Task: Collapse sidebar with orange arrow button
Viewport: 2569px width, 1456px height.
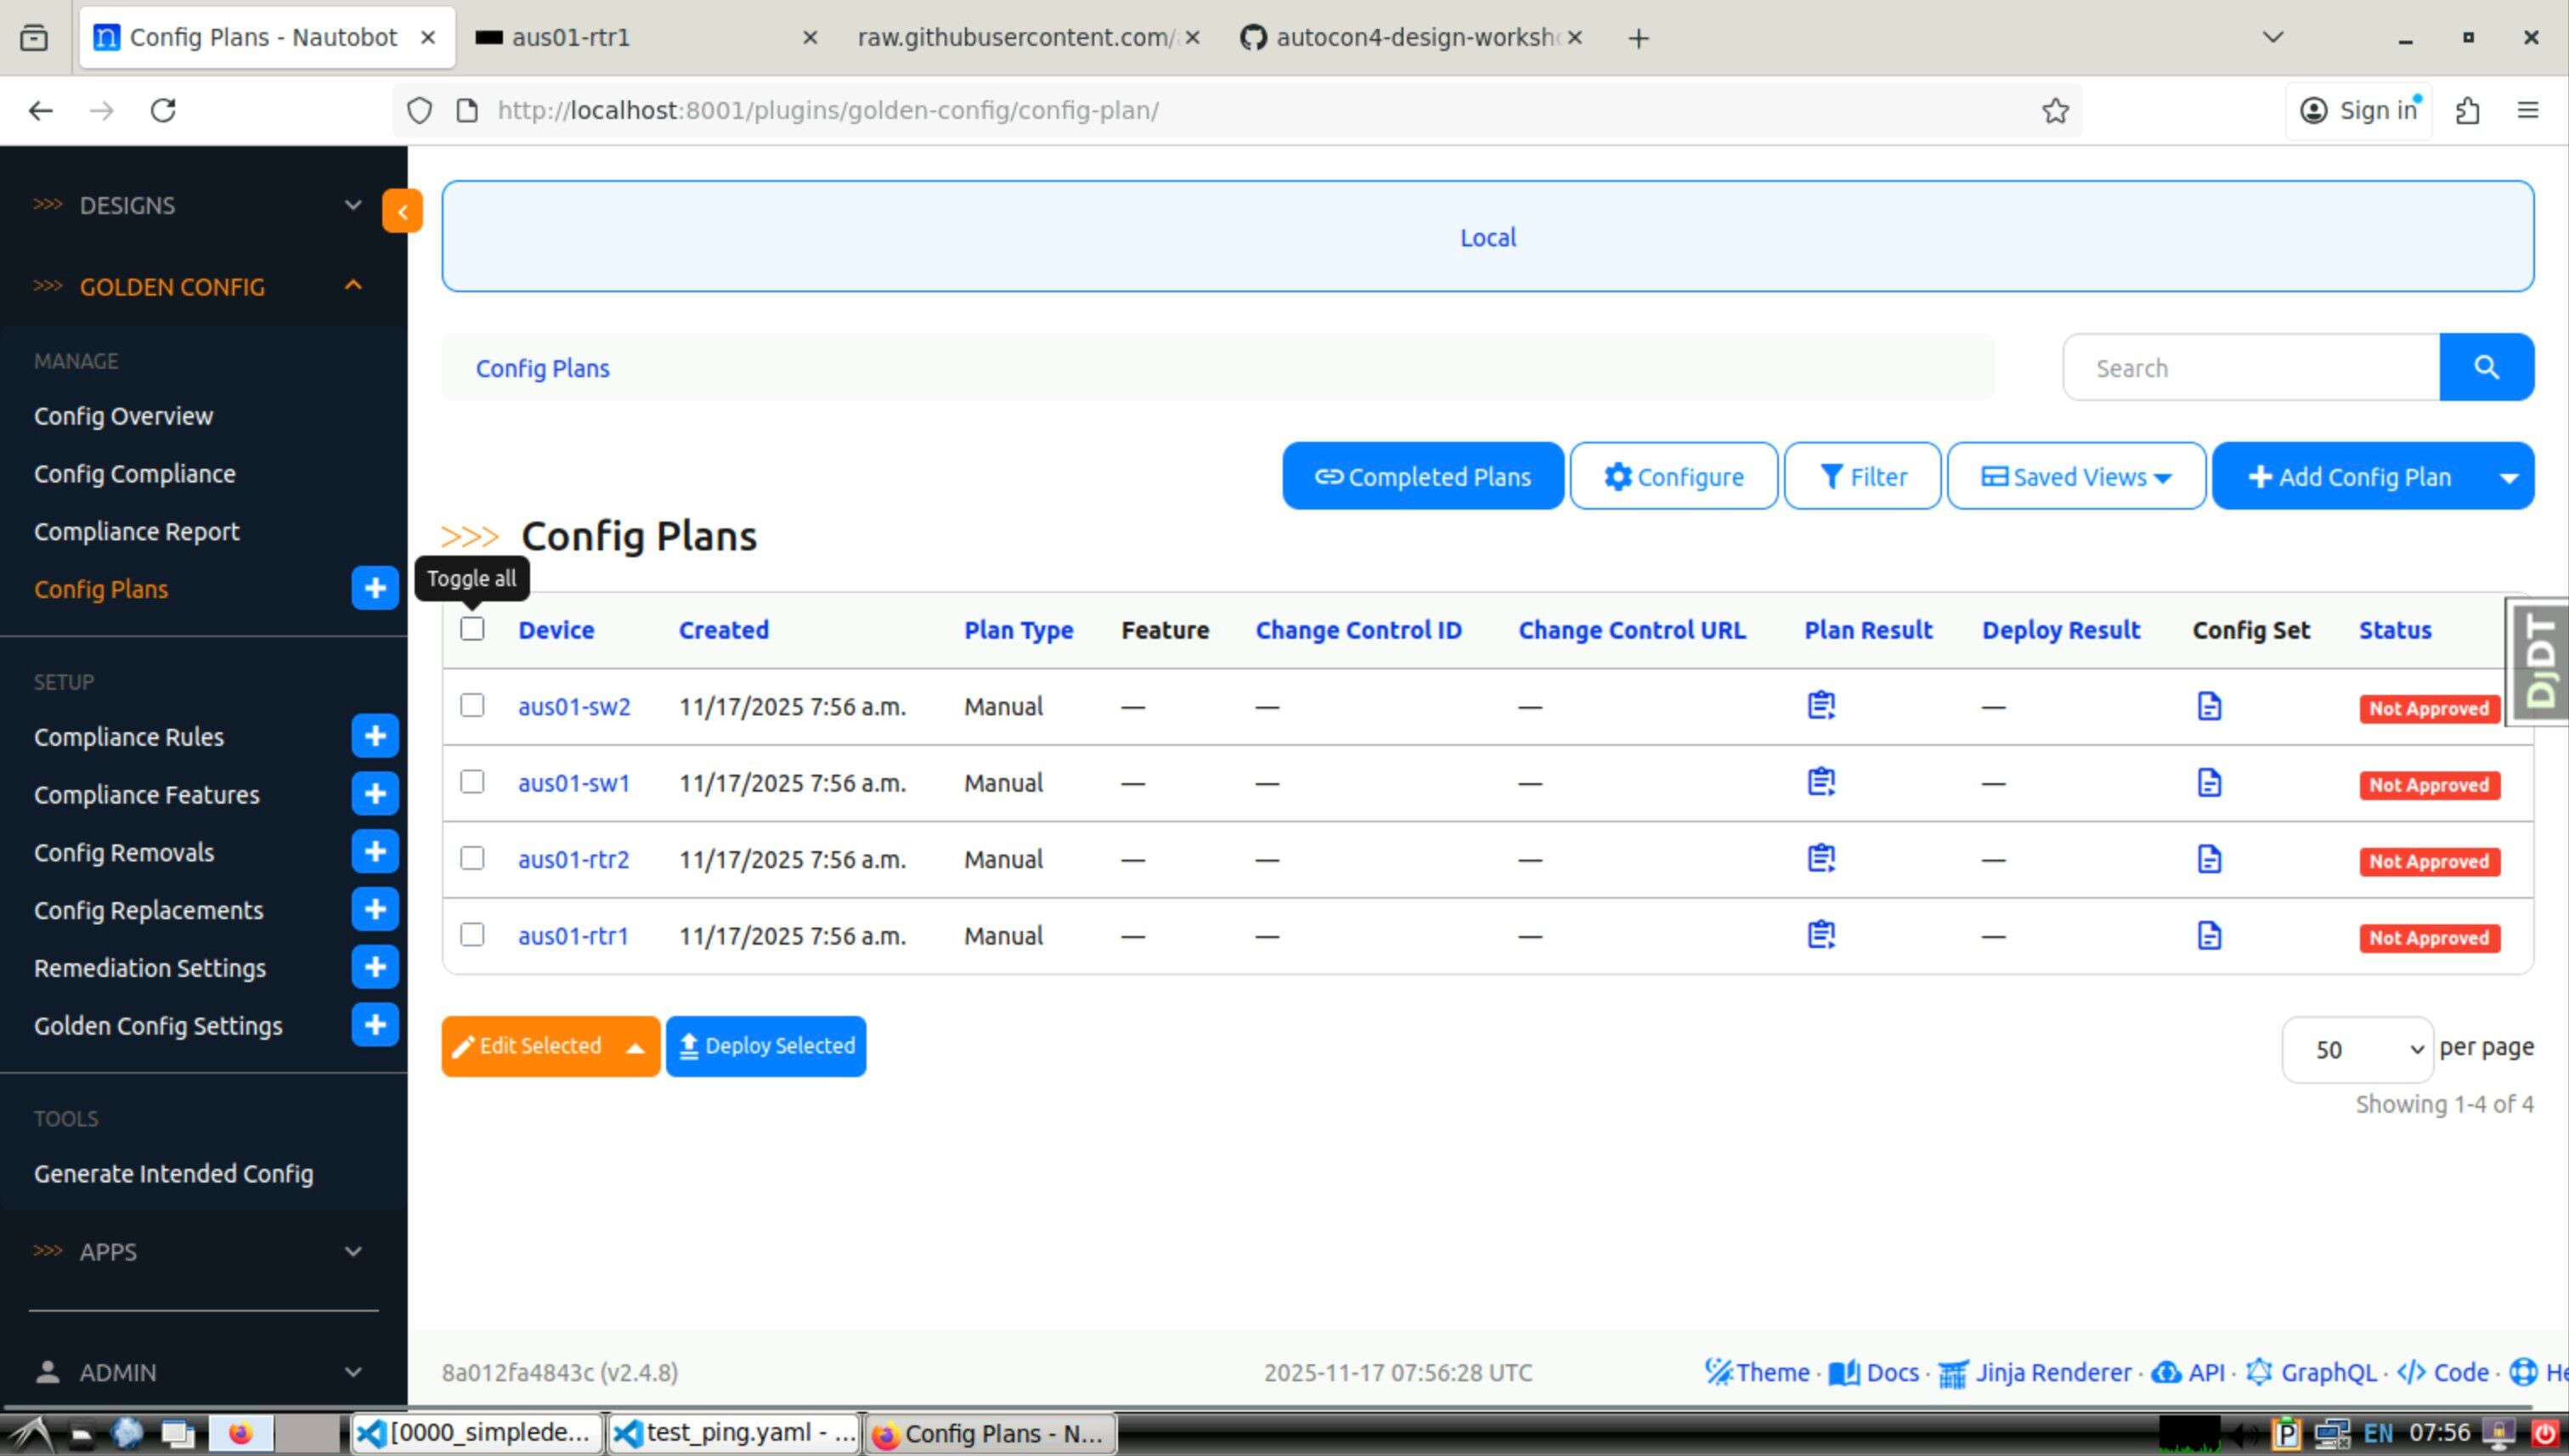Action: [402, 211]
